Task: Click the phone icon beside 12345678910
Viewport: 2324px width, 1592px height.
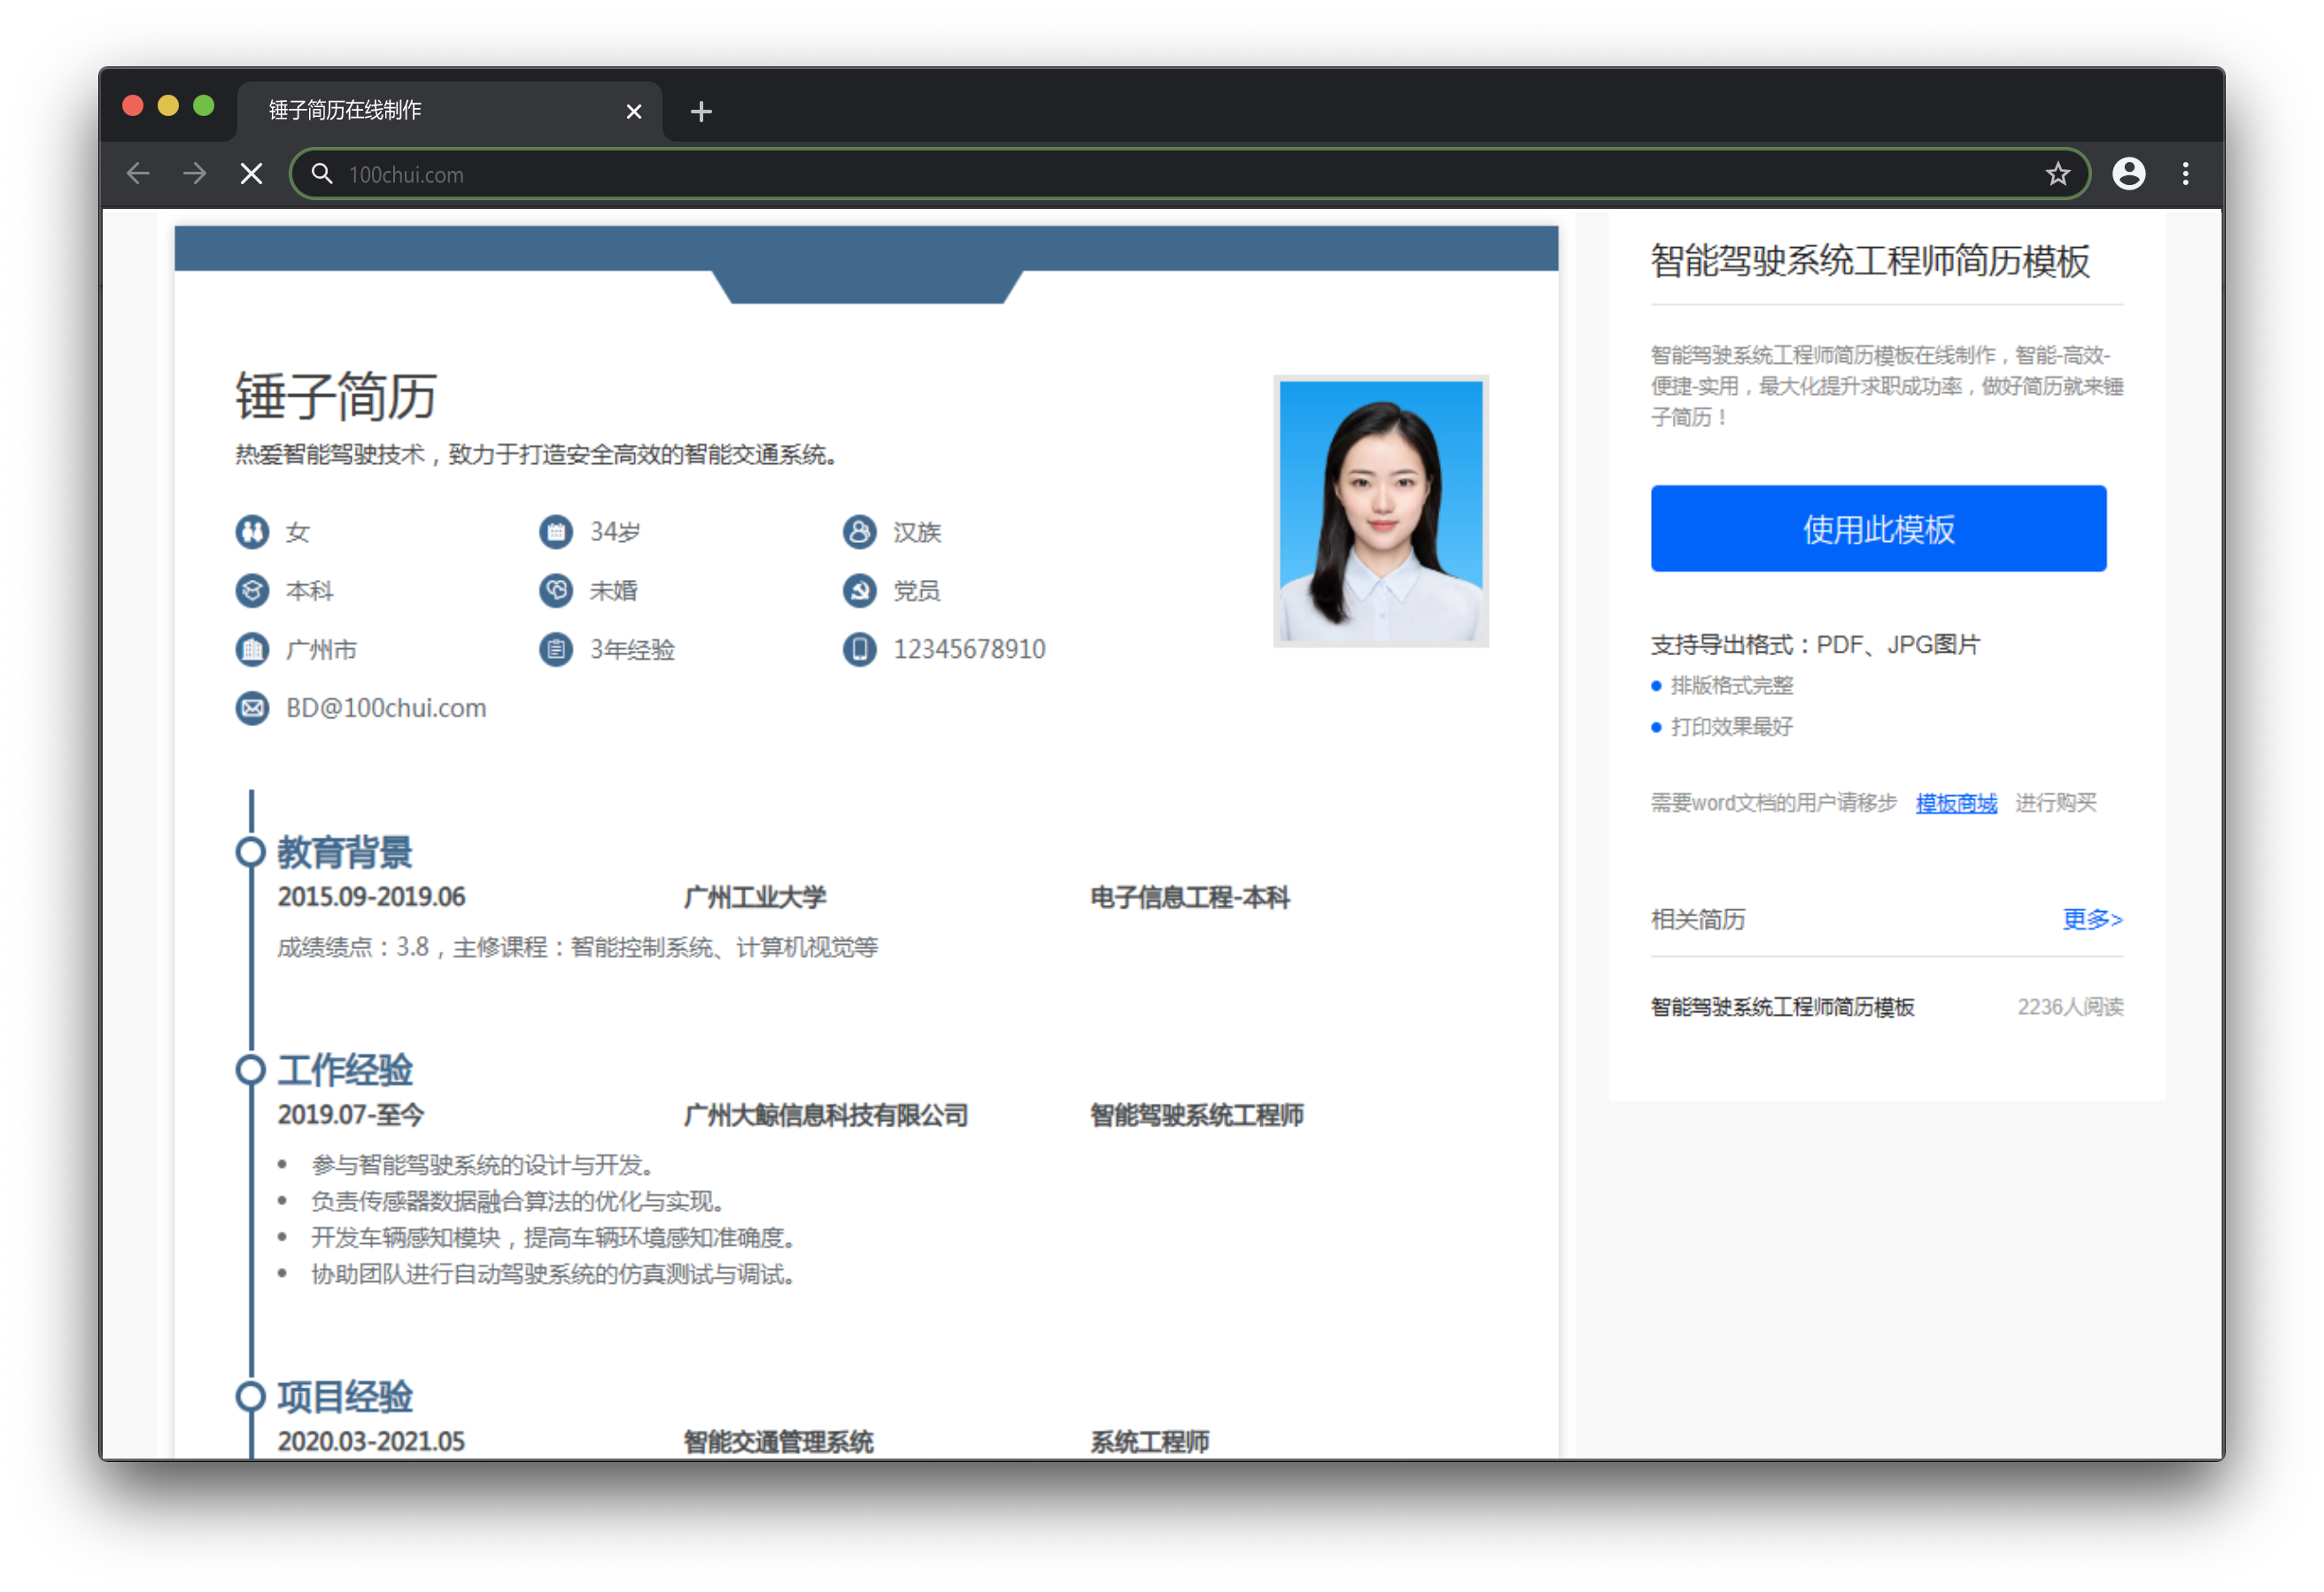Action: point(859,650)
